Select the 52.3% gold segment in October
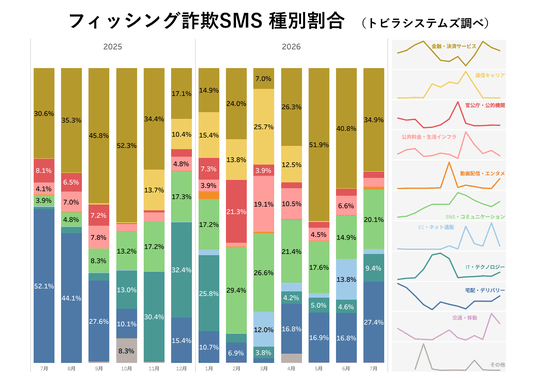 click(126, 146)
